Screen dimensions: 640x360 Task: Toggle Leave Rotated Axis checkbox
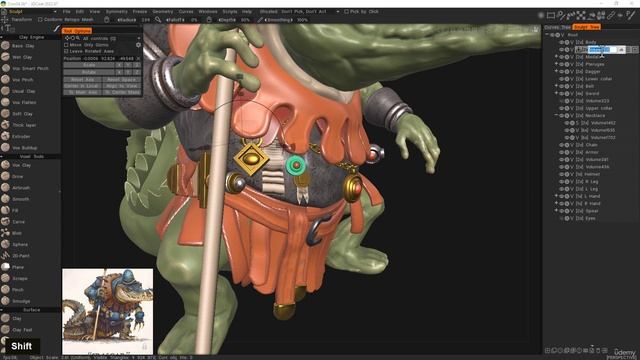(x=66, y=51)
